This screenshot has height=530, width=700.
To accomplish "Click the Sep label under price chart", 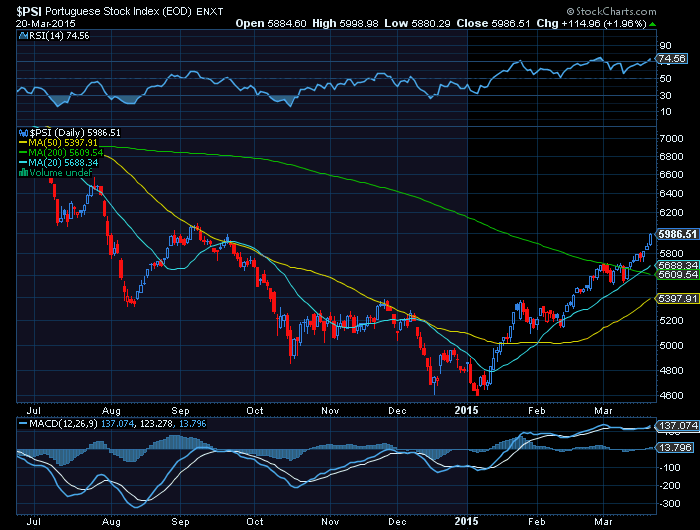I will [180, 411].
